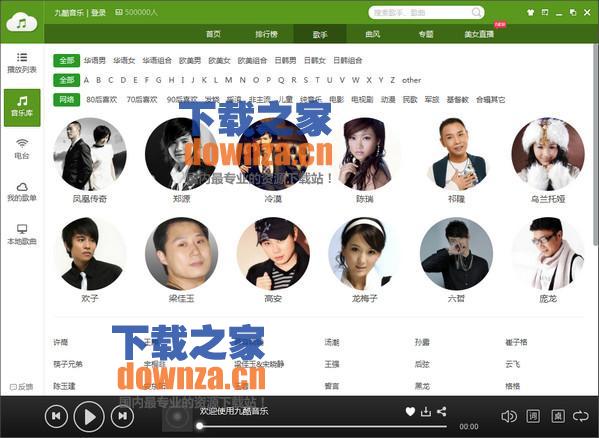599x438 pixels.
Task: Favorite the song with heart icon
Action: click(410, 411)
